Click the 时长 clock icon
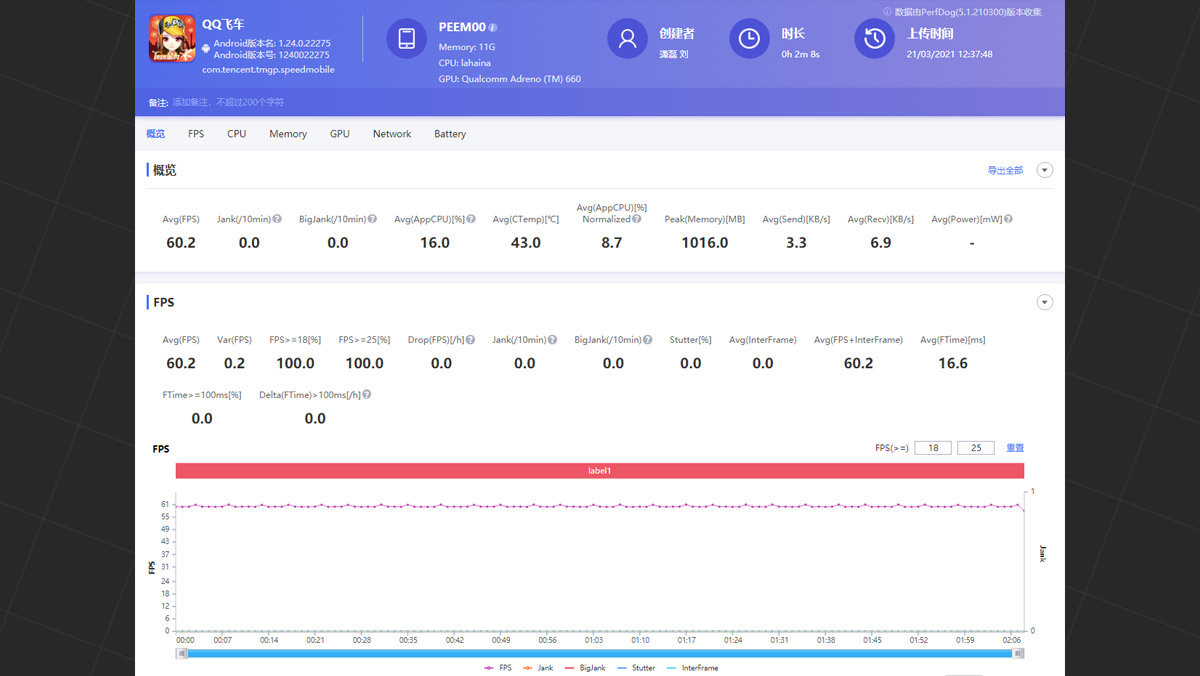This screenshot has height=676, width=1200. (x=749, y=39)
